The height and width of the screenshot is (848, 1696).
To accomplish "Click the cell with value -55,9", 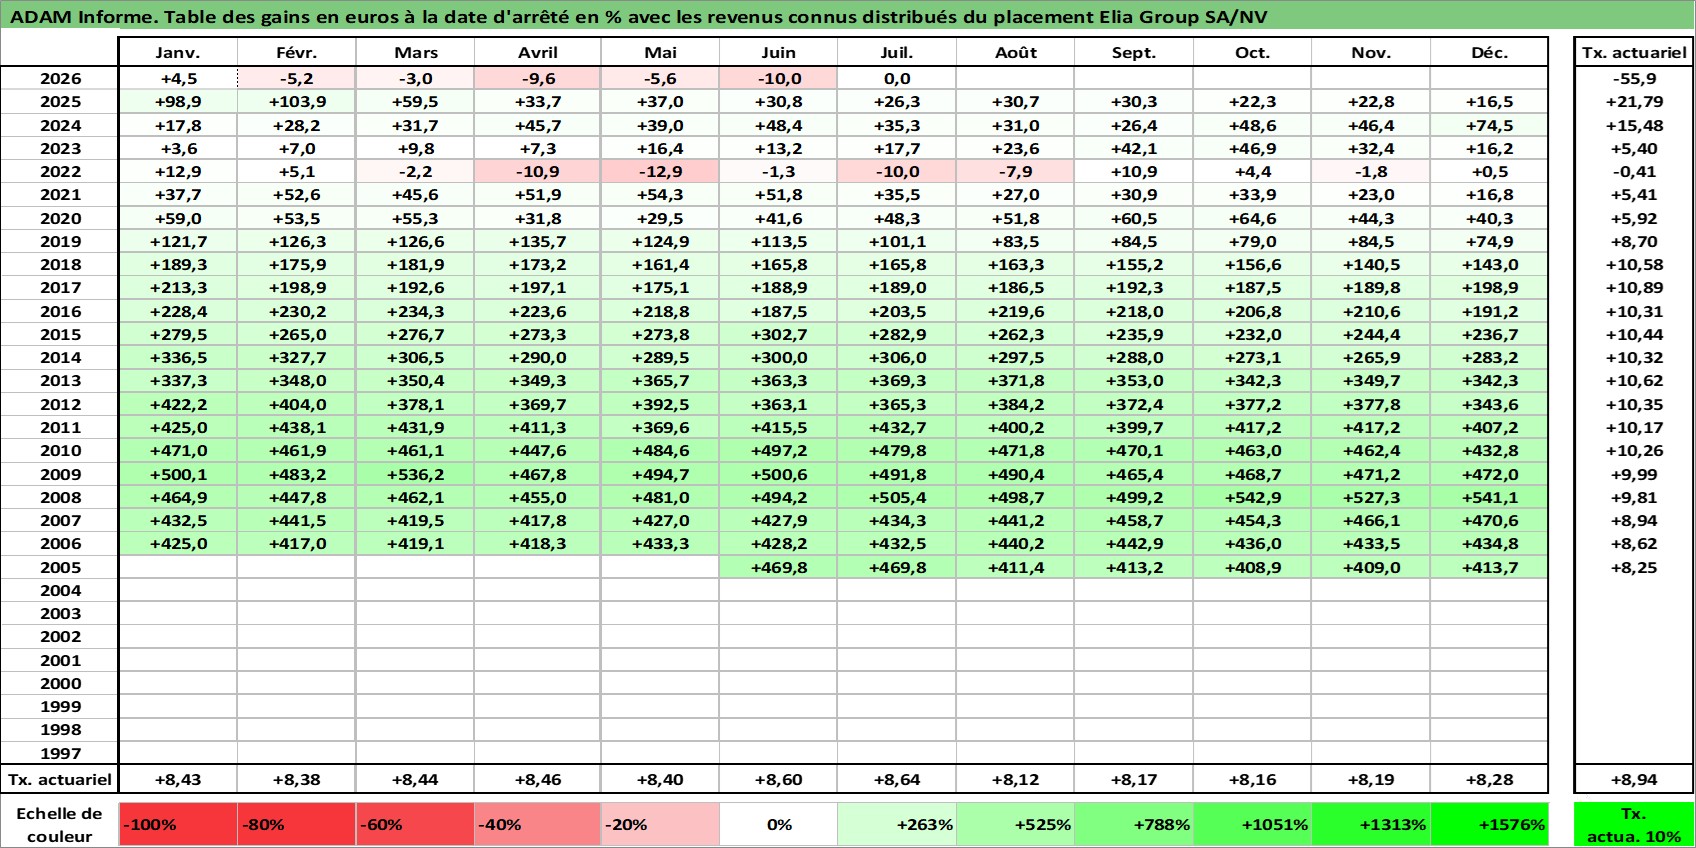I will 1634,79.
